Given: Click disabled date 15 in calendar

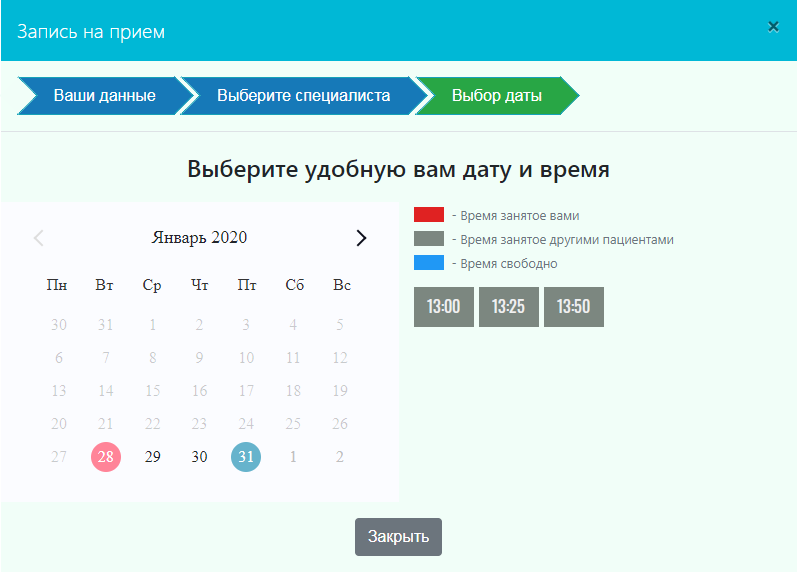Looking at the screenshot, I should tap(152, 391).
